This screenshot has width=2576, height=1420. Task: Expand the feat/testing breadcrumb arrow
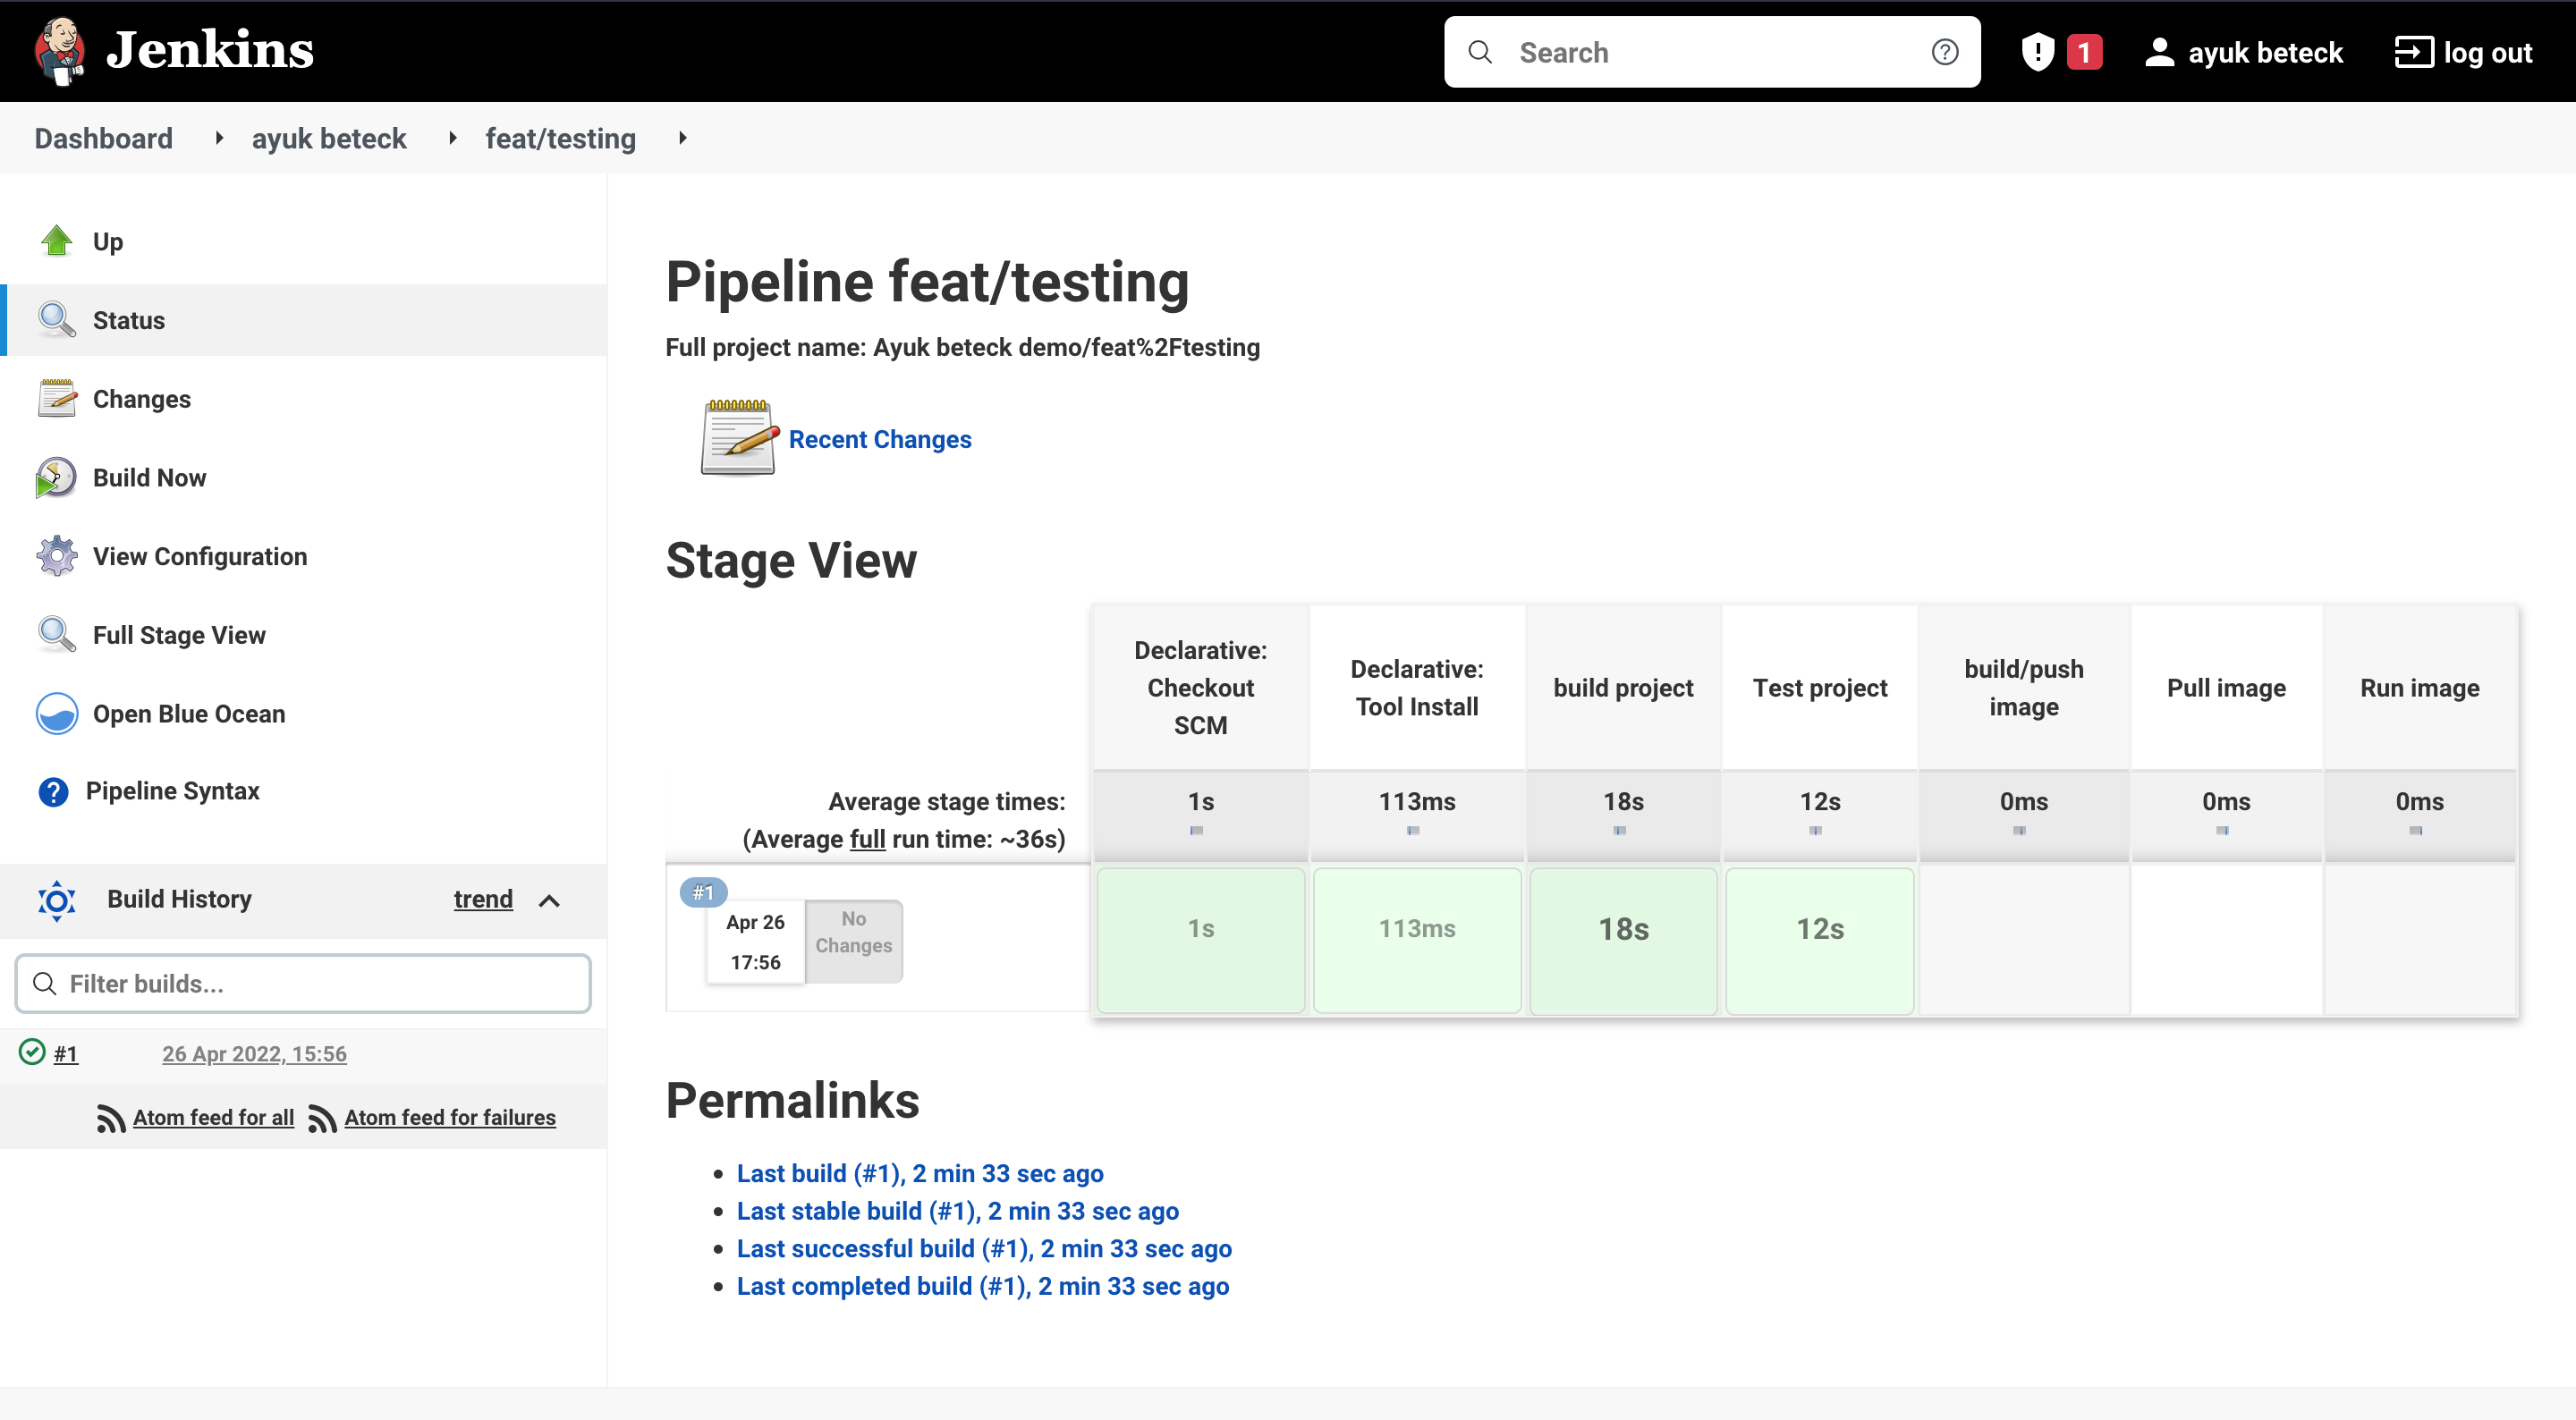click(x=683, y=138)
